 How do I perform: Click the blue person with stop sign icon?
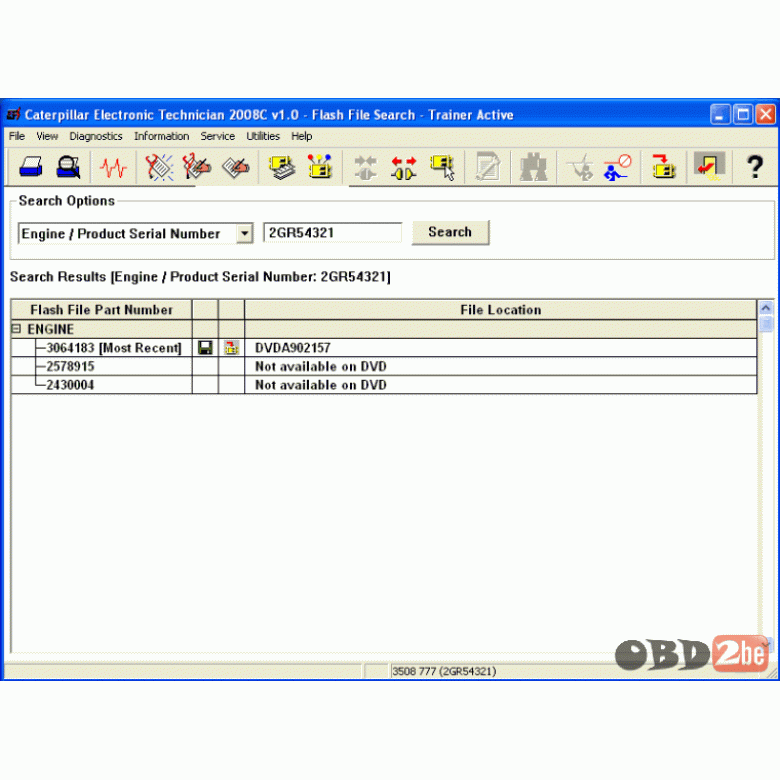click(617, 167)
